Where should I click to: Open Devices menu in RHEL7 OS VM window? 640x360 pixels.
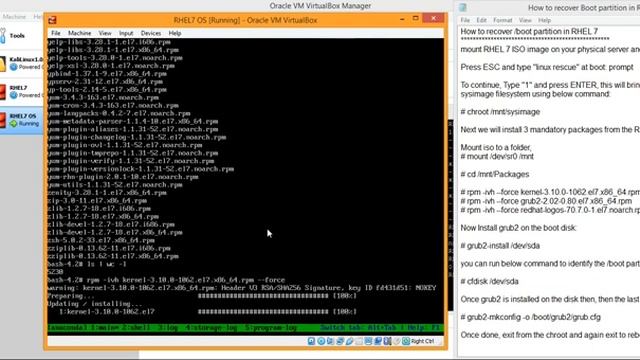click(x=151, y=33)
